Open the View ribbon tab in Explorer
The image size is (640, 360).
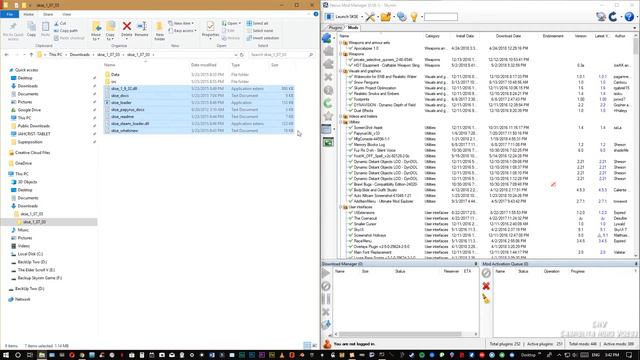(x=67, y=14)
